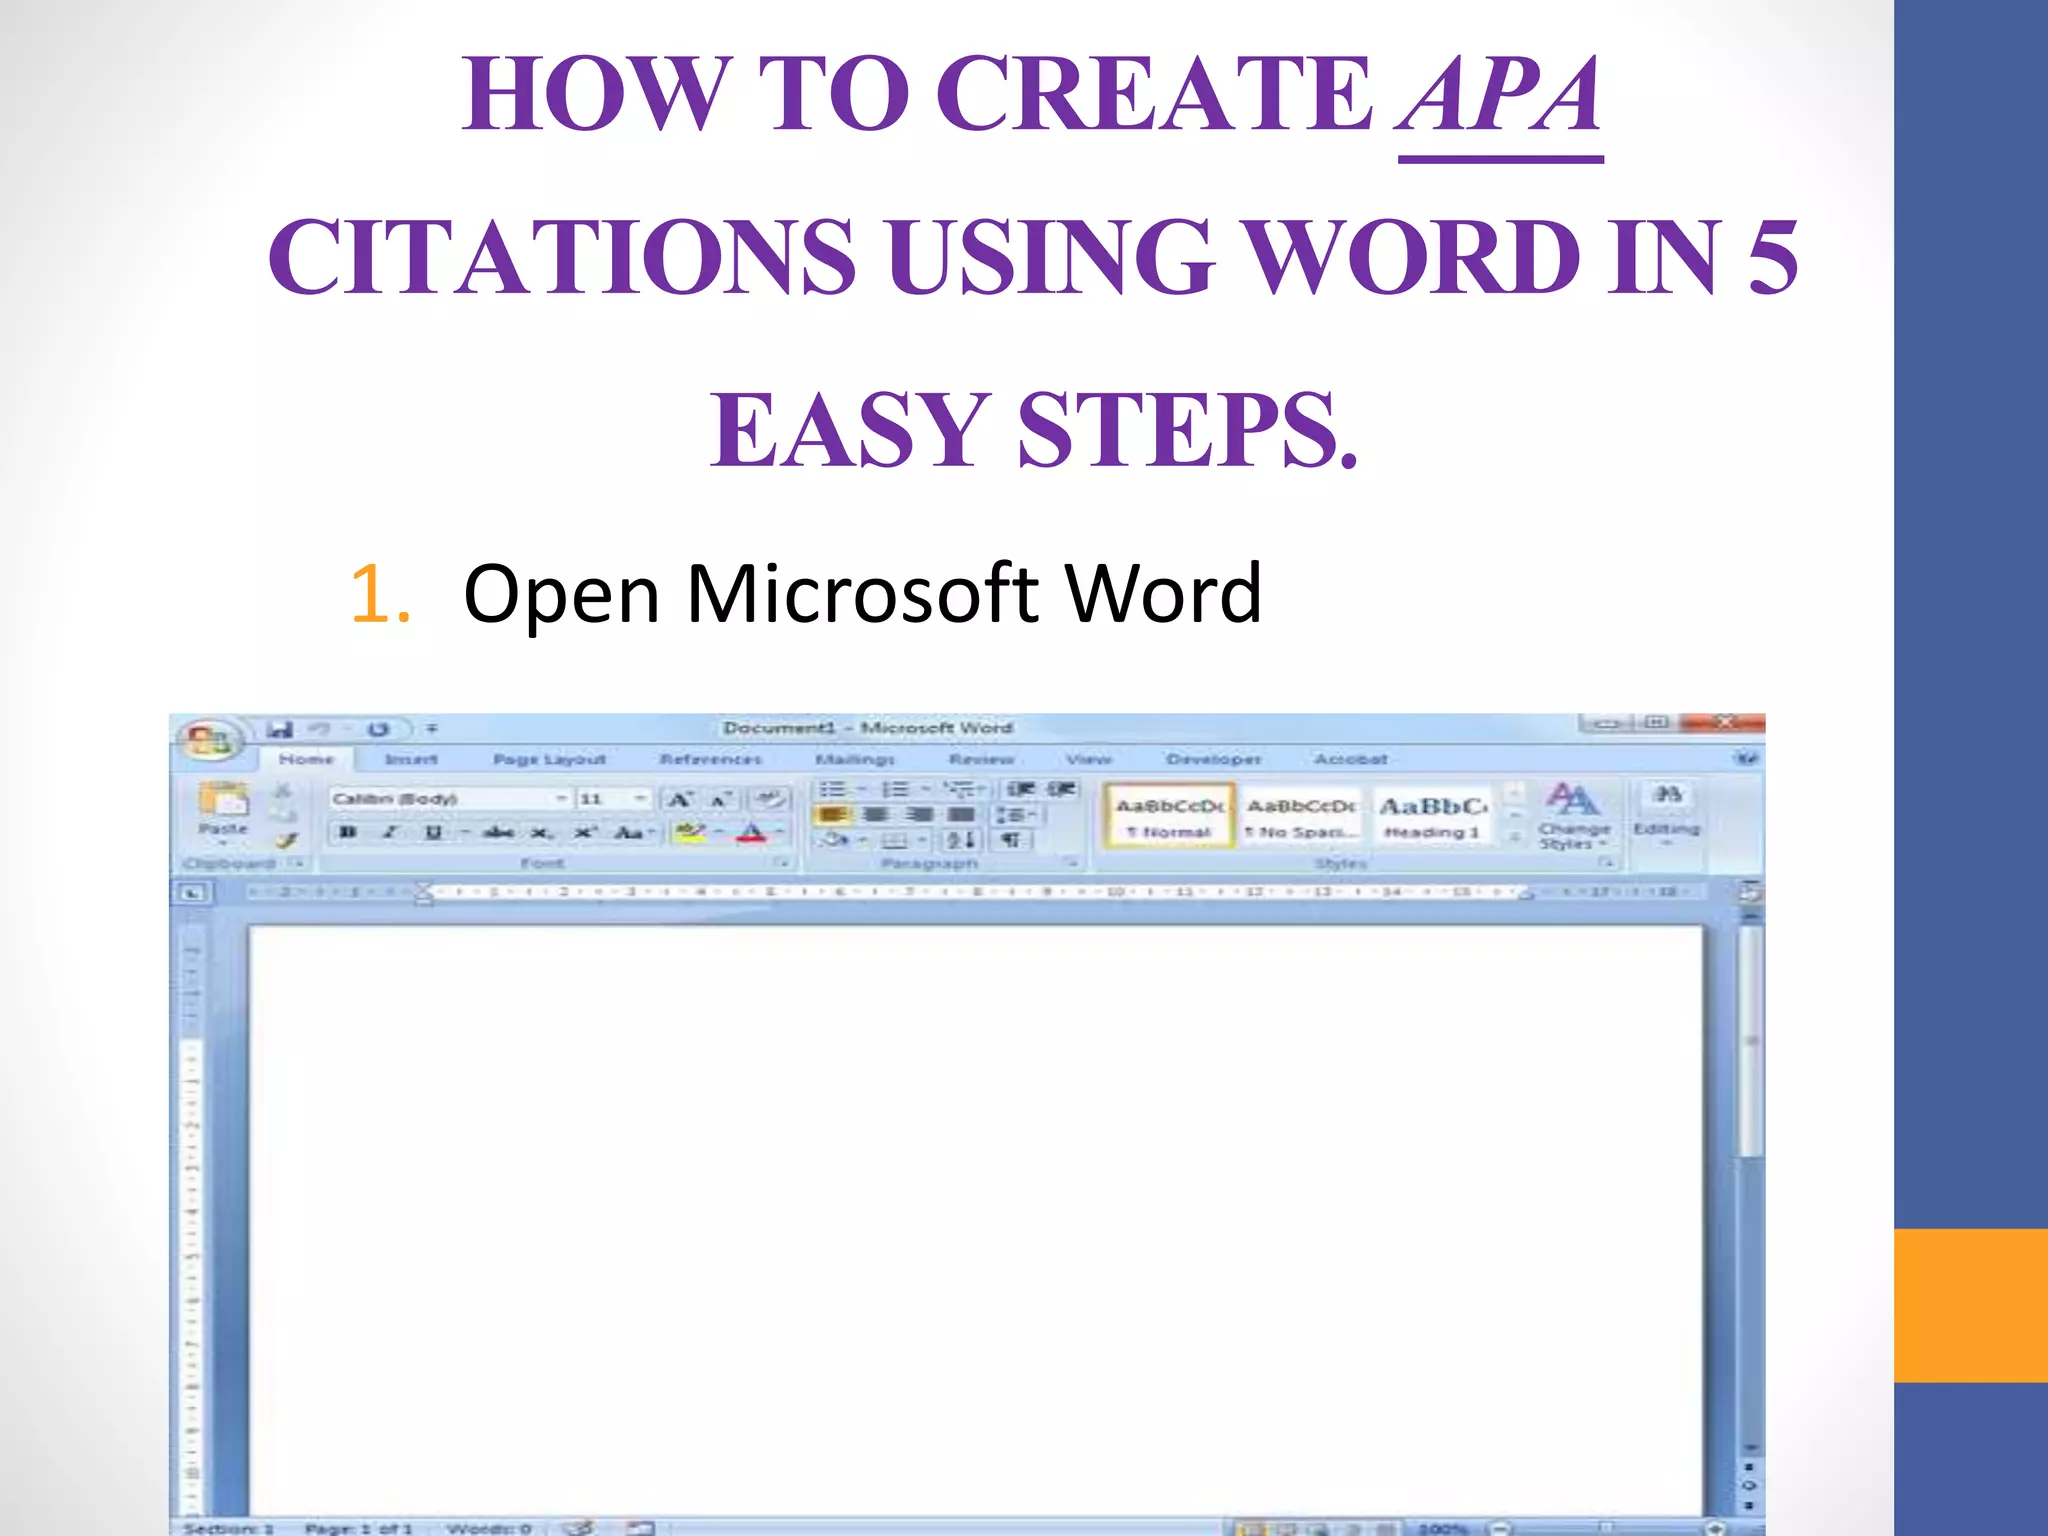Click the Grow Font icon
Screen dimensions: 2048x1536
[x=680, y=799]
